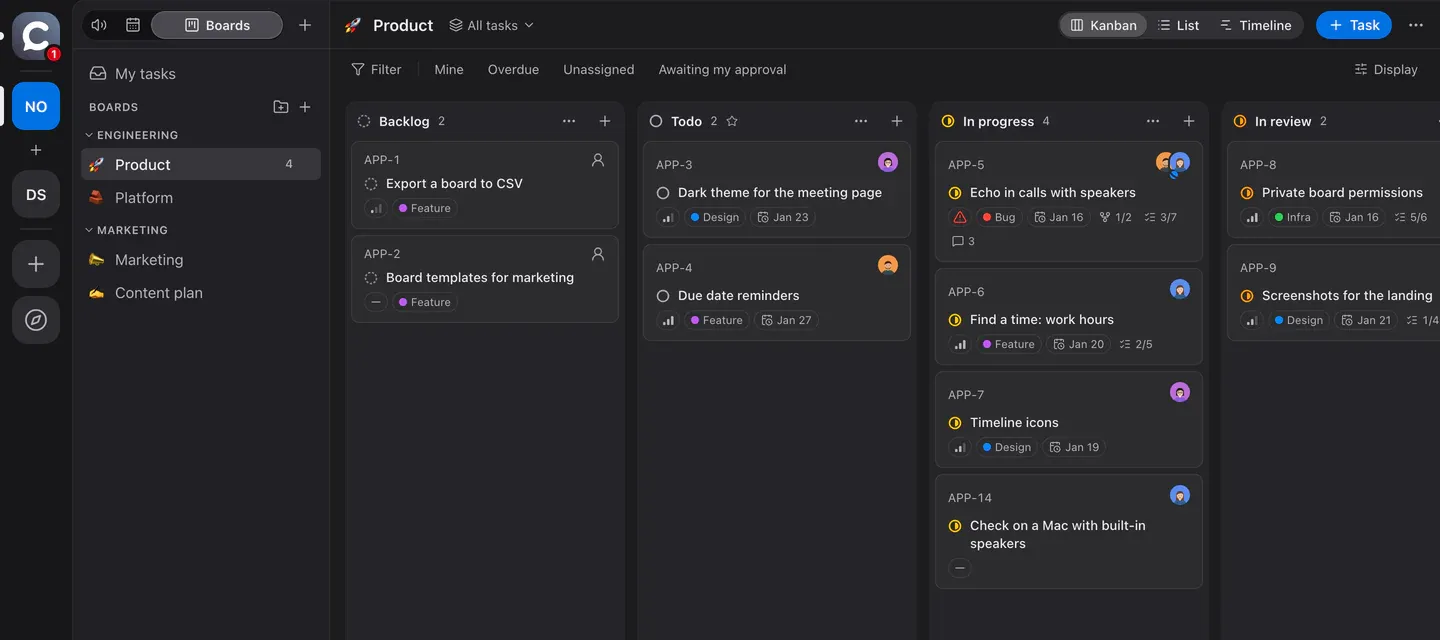Toggle status of Echo in calls with speakers

[x=955, y=193]
